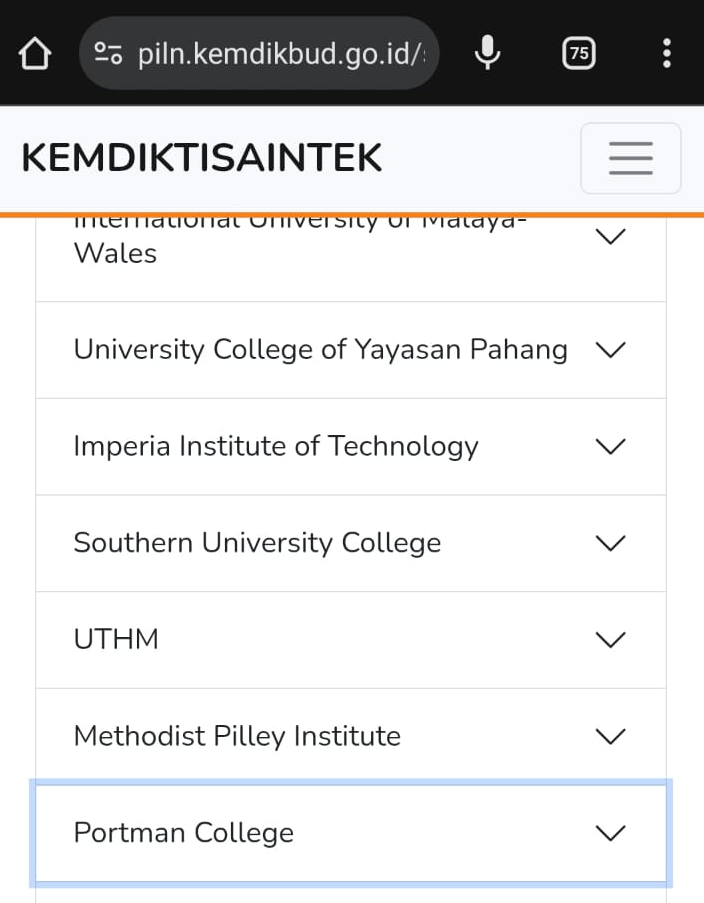Tap the address bar URL field

click(x=280, y=53)
